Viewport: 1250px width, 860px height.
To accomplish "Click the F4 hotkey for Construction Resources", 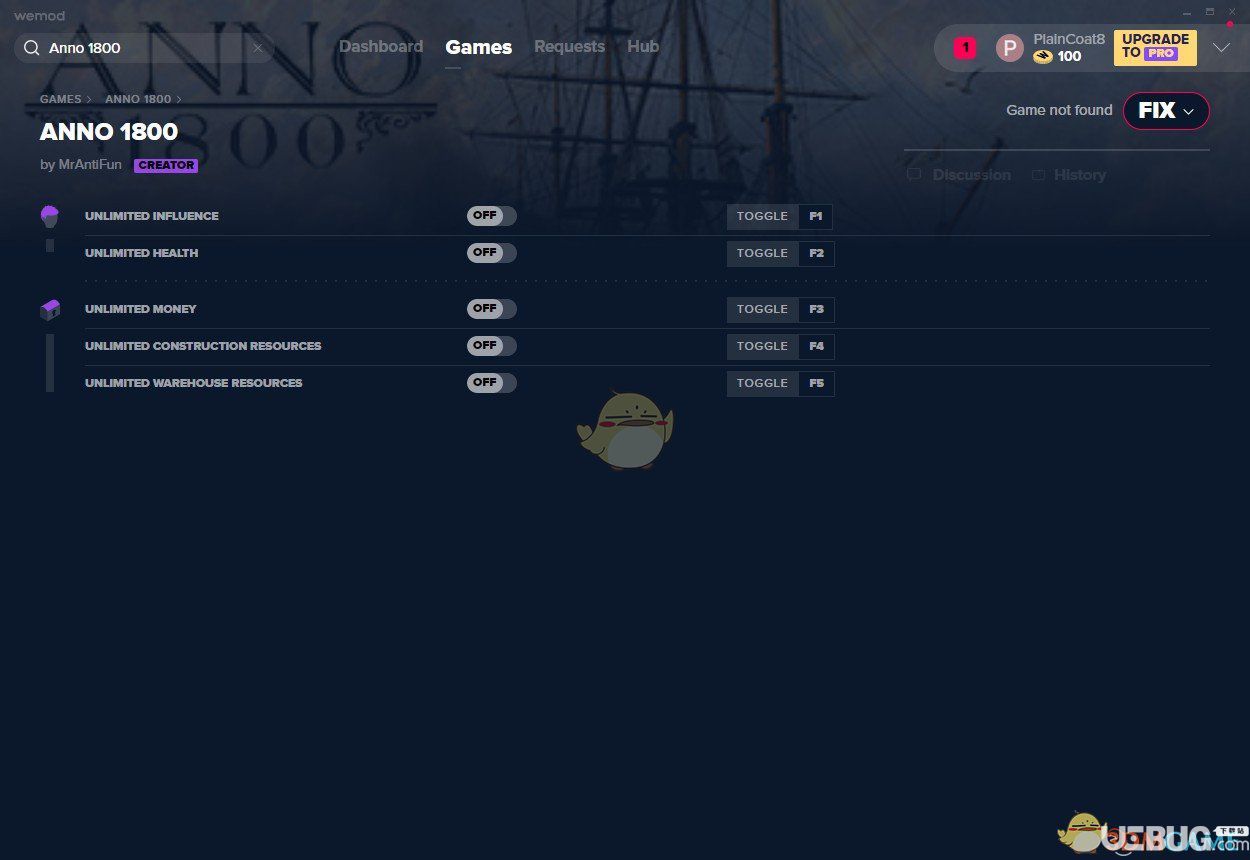I will tap(816, 347).
